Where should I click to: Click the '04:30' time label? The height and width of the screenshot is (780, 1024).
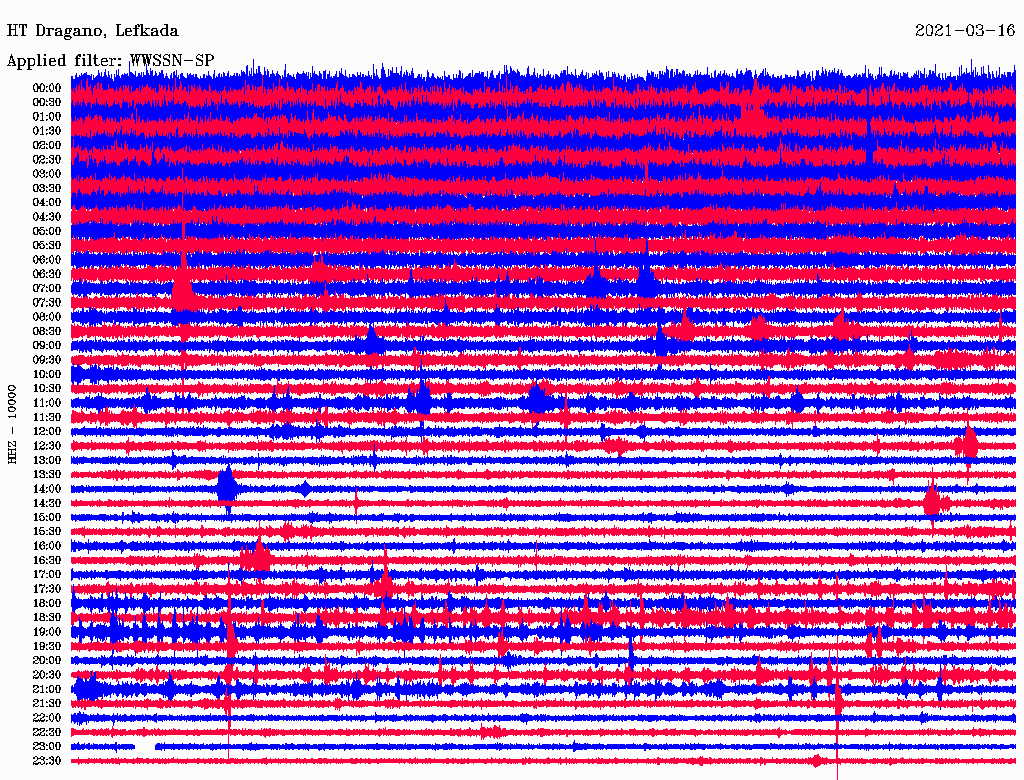click(47, 217)
